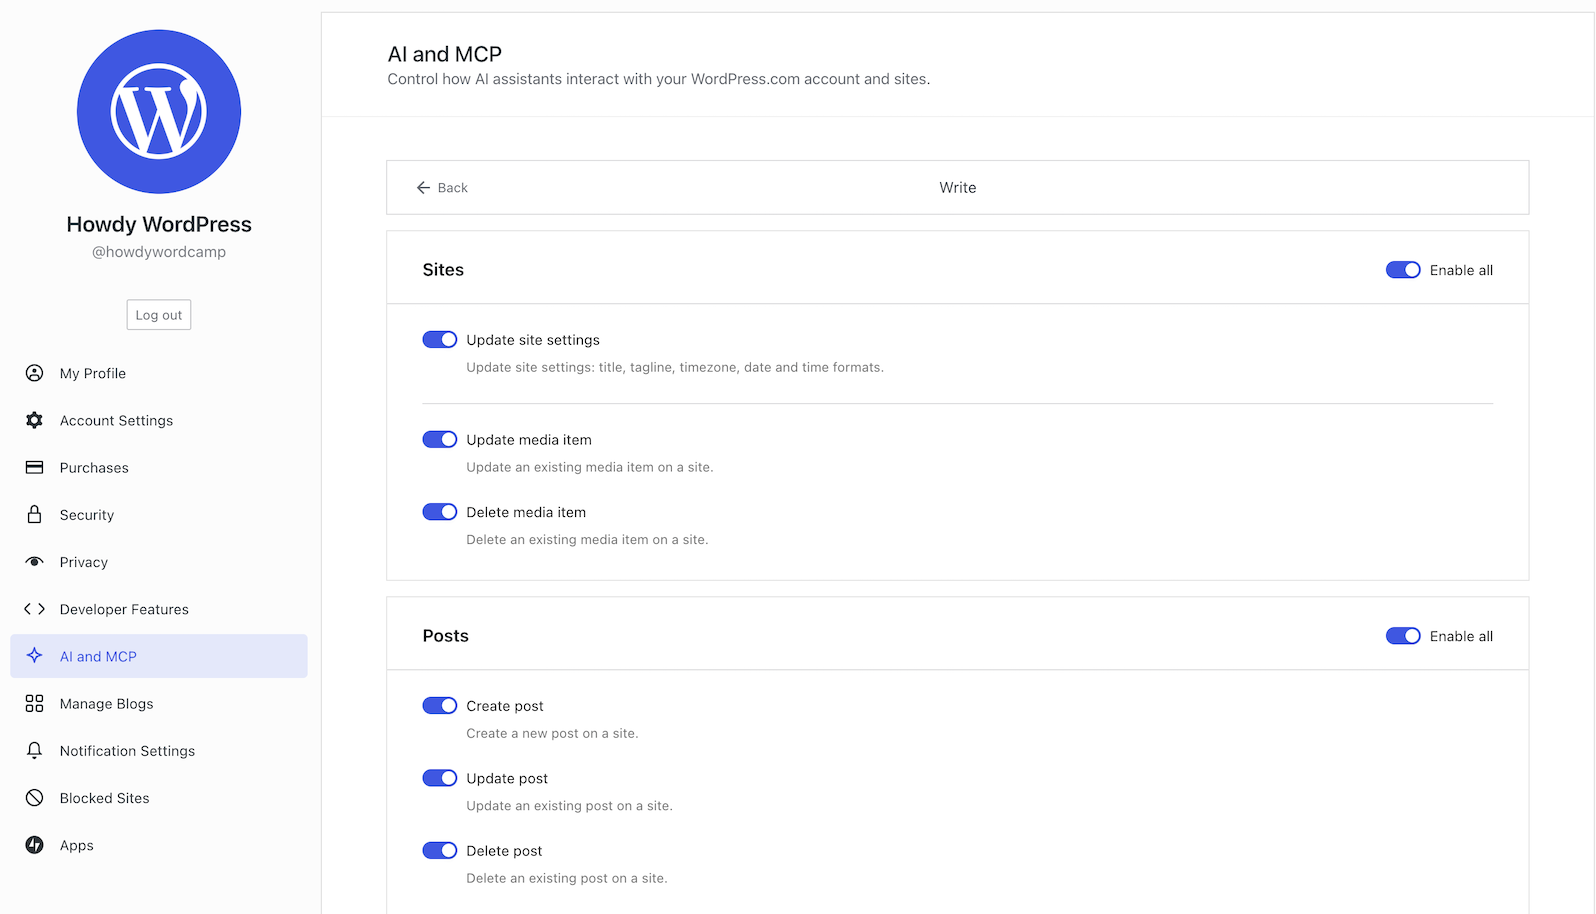The image size is (1596, 914).
Task: Toggle Update site settings switch
Action: pos(439,340)
